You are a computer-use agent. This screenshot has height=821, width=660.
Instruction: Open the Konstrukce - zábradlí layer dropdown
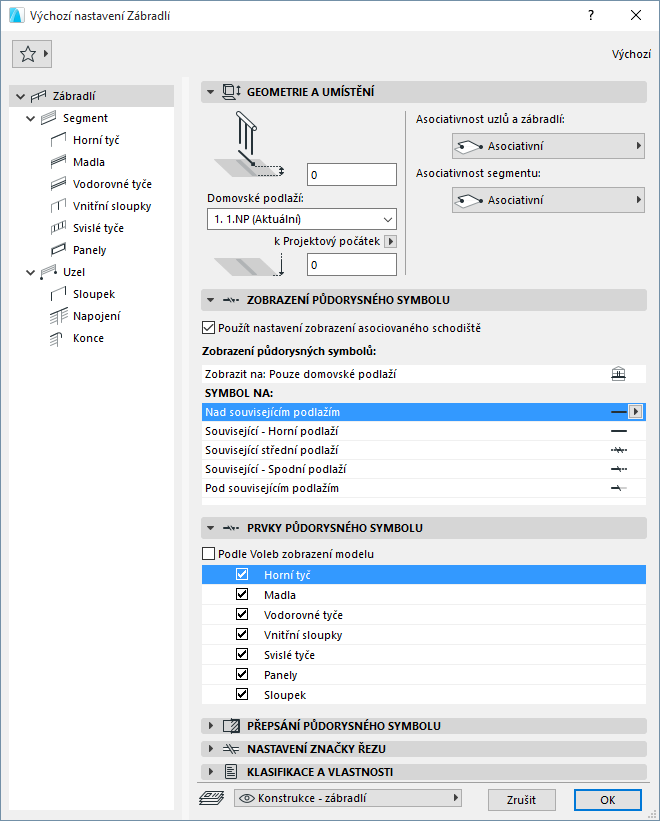tap(348, 798)
